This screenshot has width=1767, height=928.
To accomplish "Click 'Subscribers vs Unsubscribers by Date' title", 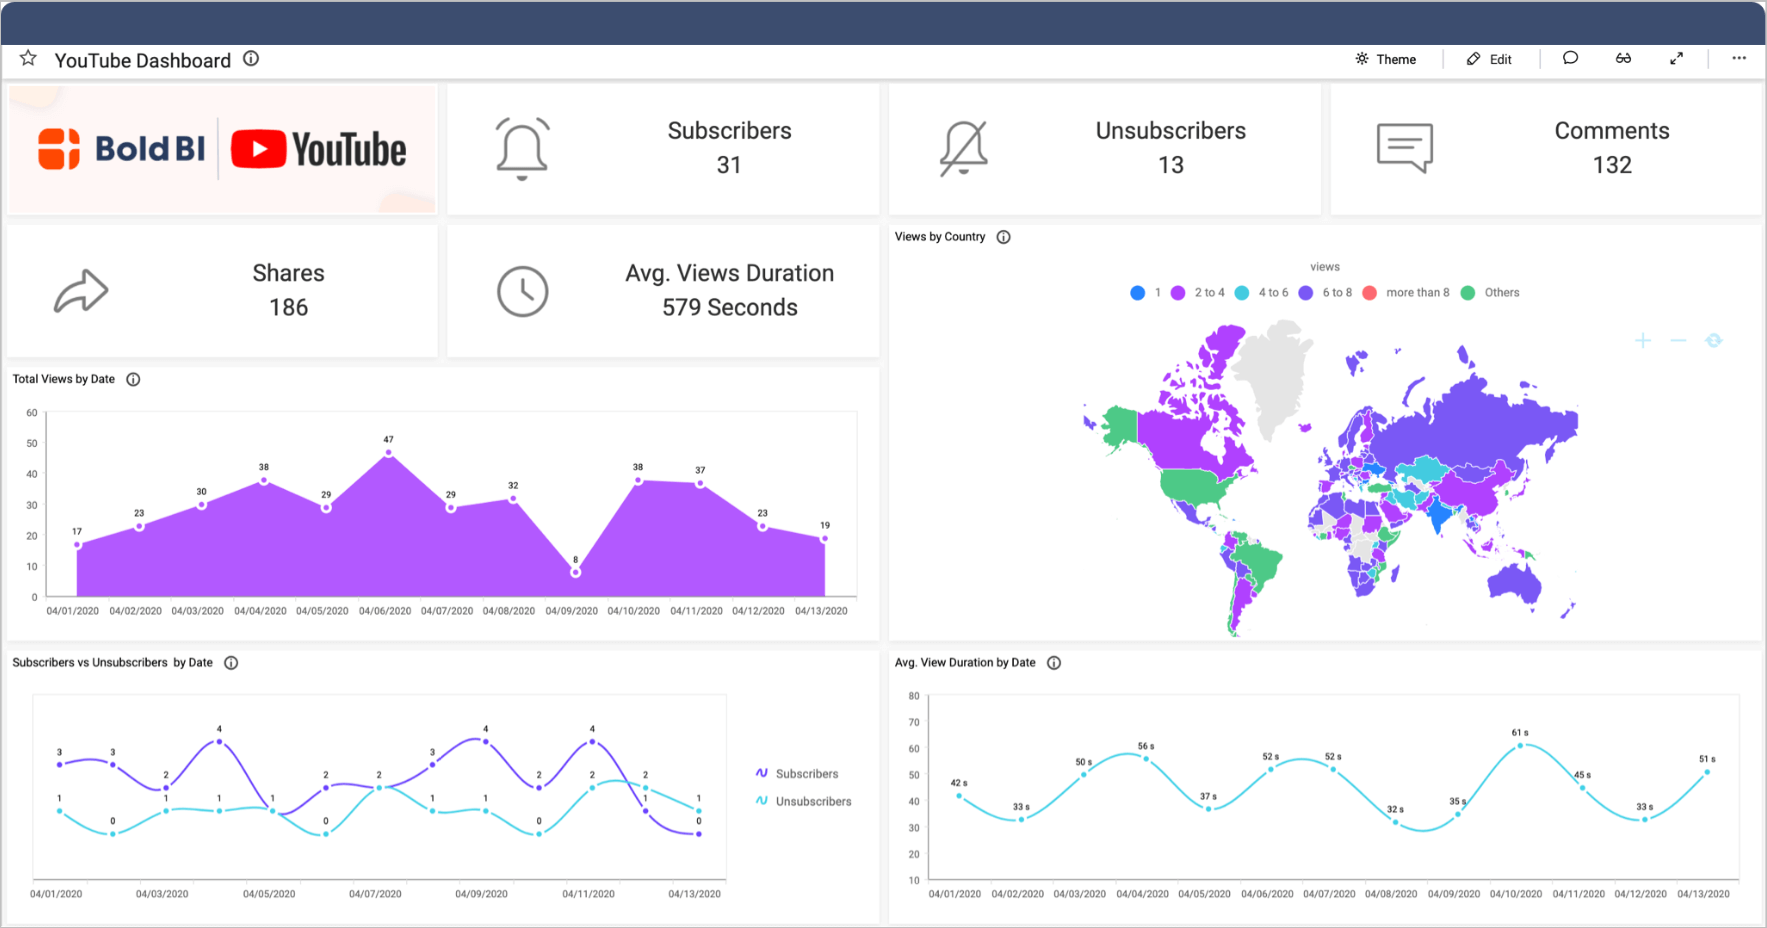I will pos(112,663).
